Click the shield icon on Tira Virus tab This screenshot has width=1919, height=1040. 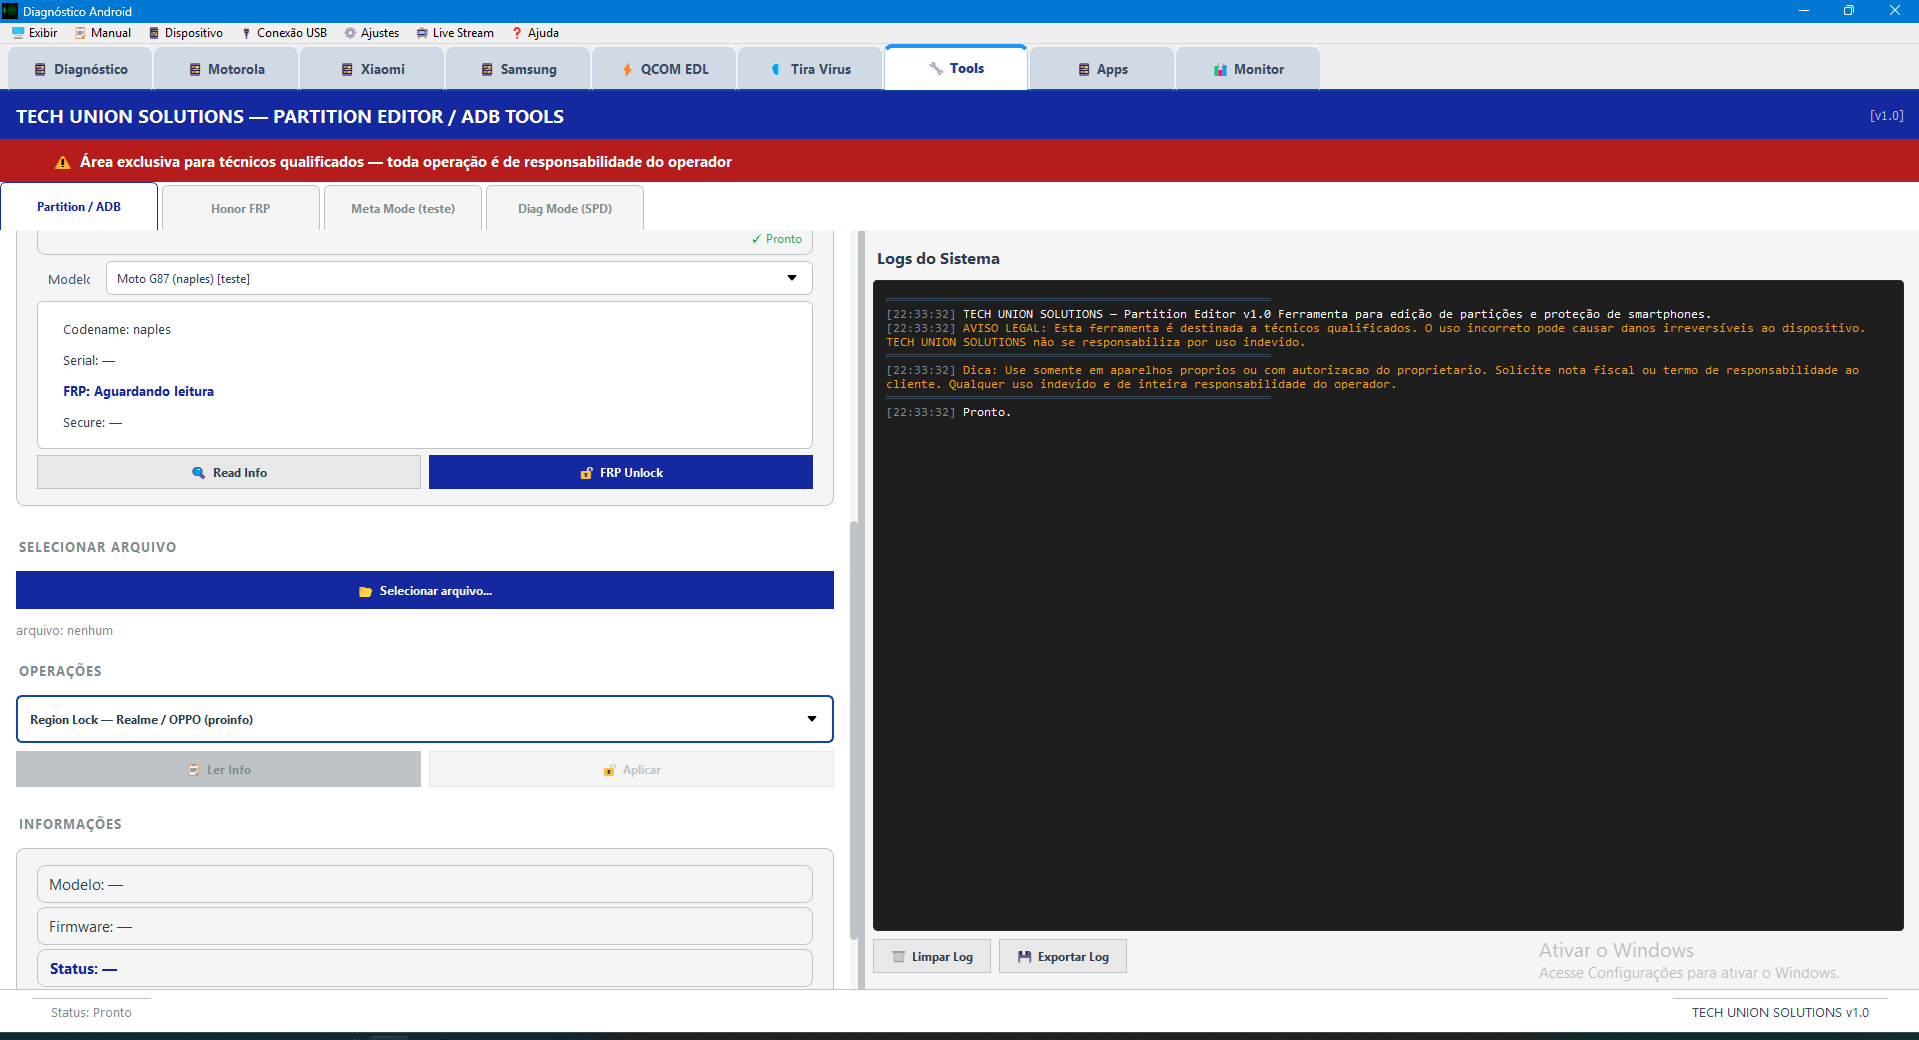click(776, 69)
